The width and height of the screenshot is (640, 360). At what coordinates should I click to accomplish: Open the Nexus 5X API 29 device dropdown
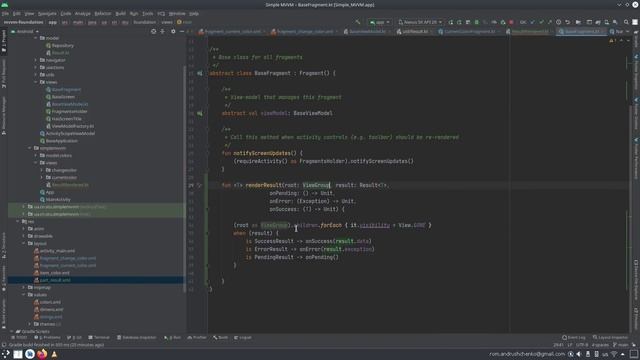[420, 22]
